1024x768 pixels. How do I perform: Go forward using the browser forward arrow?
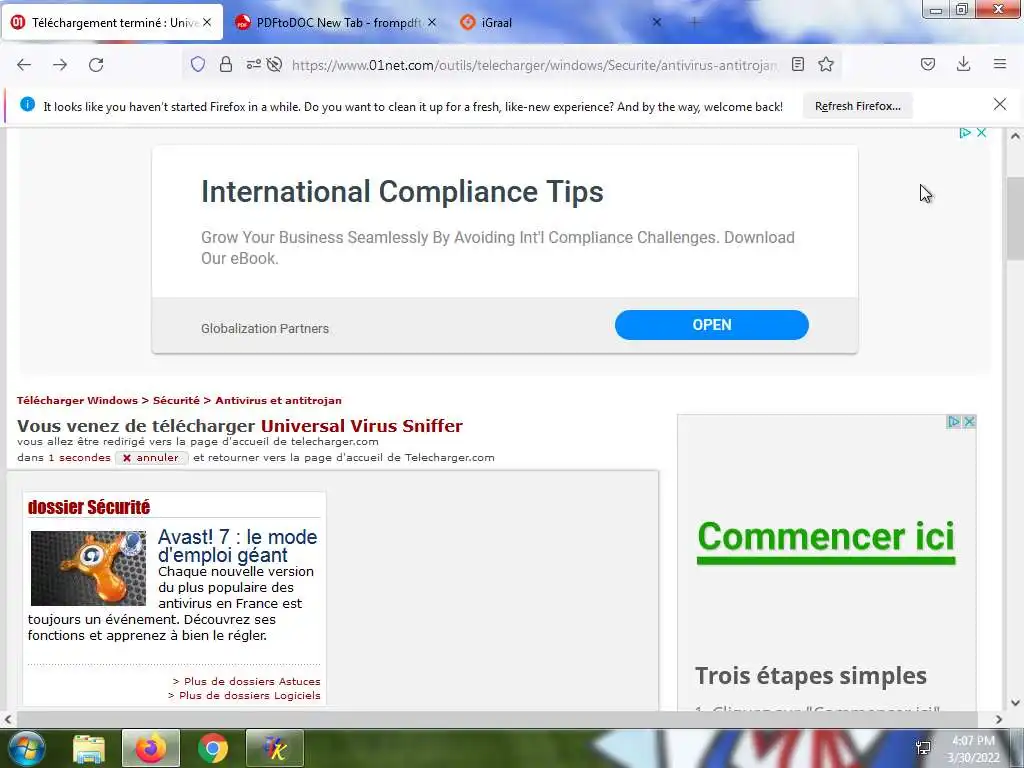point(60,65)
